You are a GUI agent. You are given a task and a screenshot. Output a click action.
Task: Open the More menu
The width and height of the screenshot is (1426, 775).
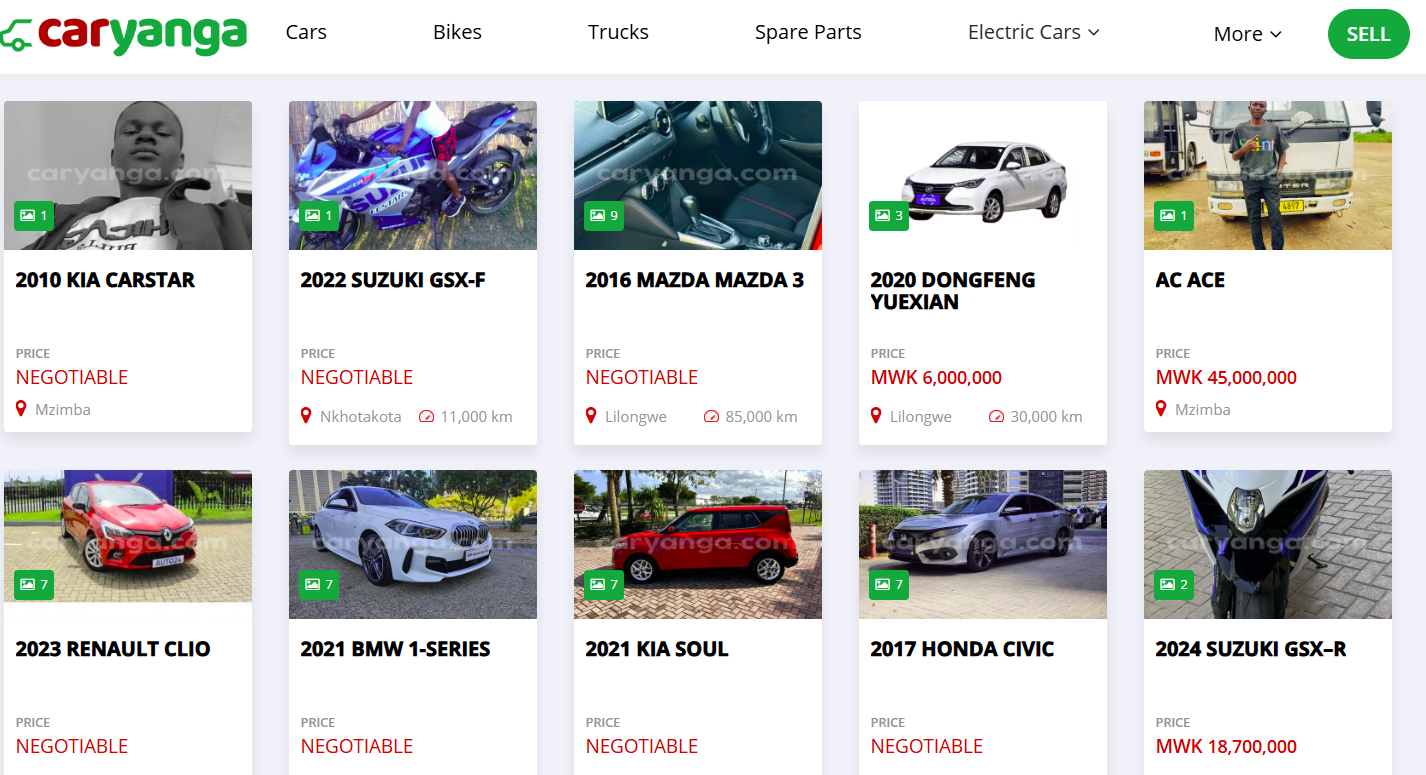[x=1247, y=34]
